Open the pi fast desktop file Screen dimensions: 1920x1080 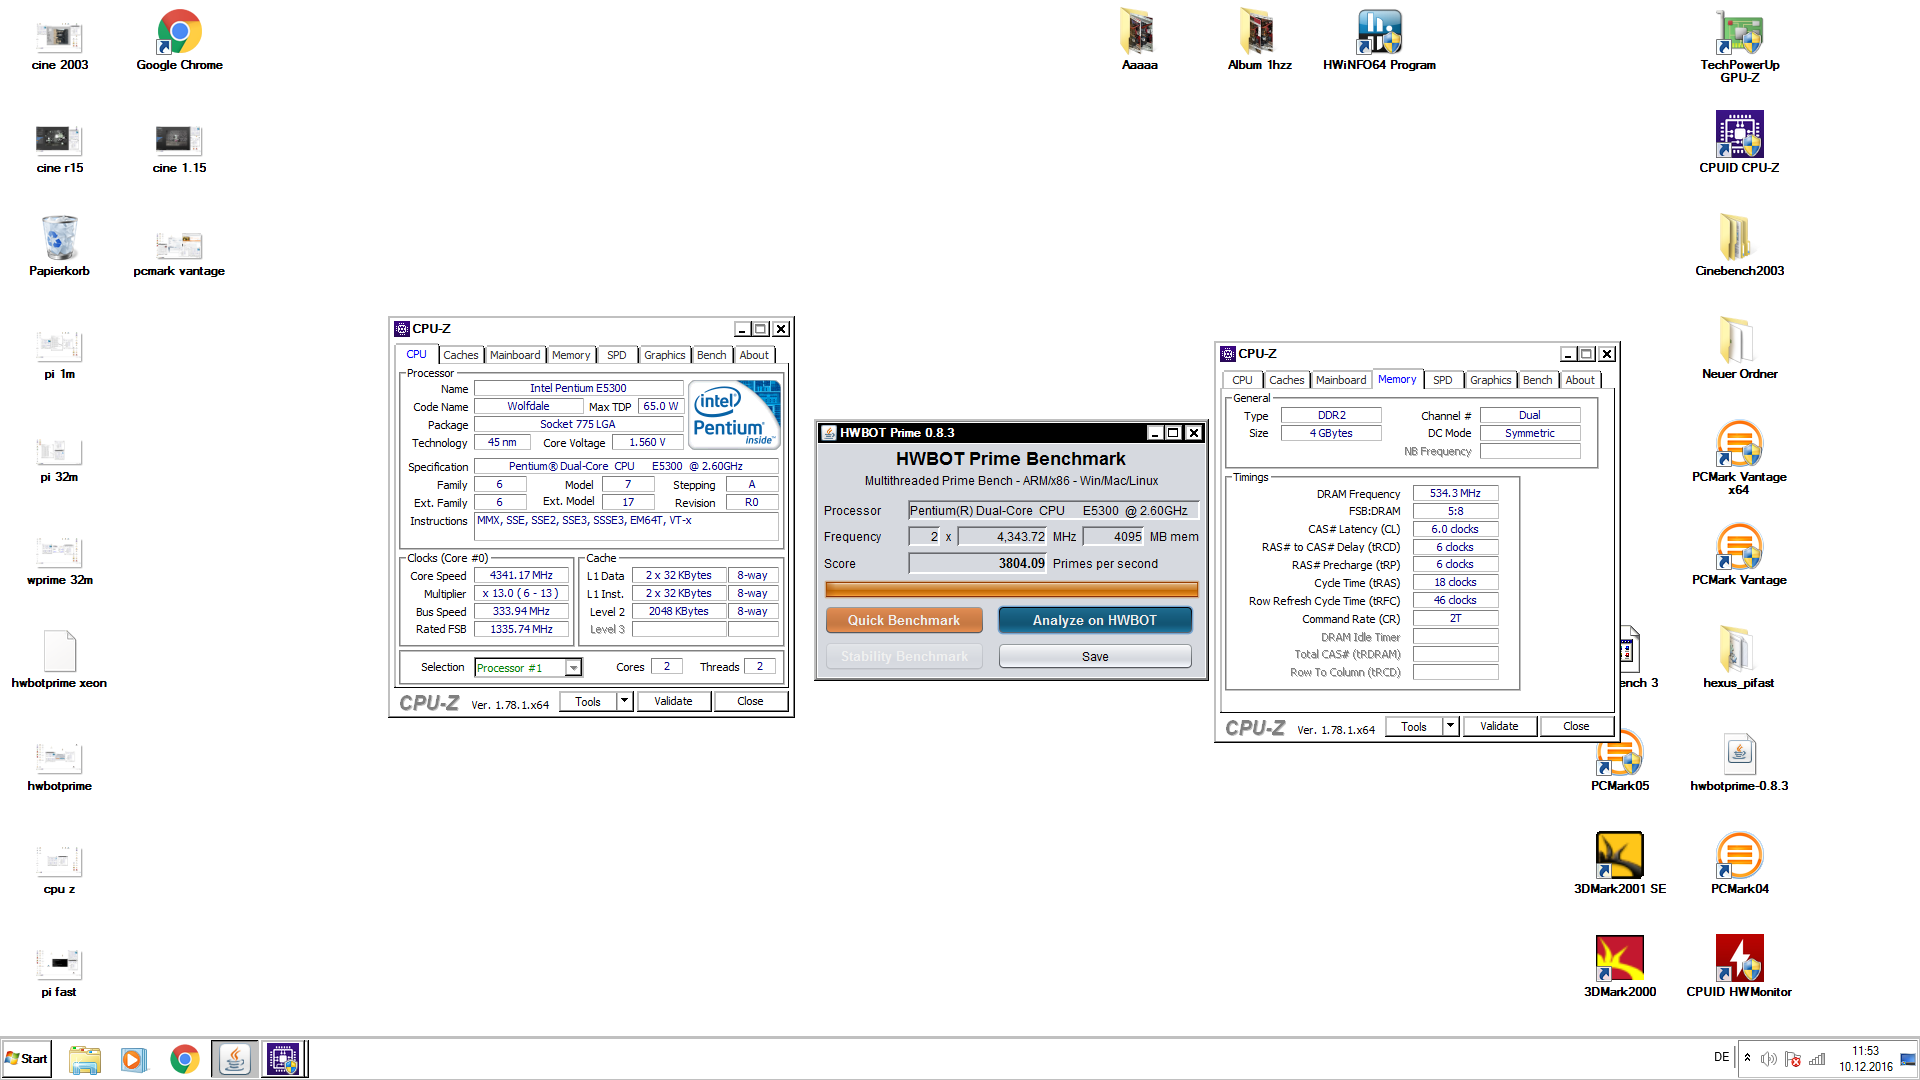tap(59, 973)
